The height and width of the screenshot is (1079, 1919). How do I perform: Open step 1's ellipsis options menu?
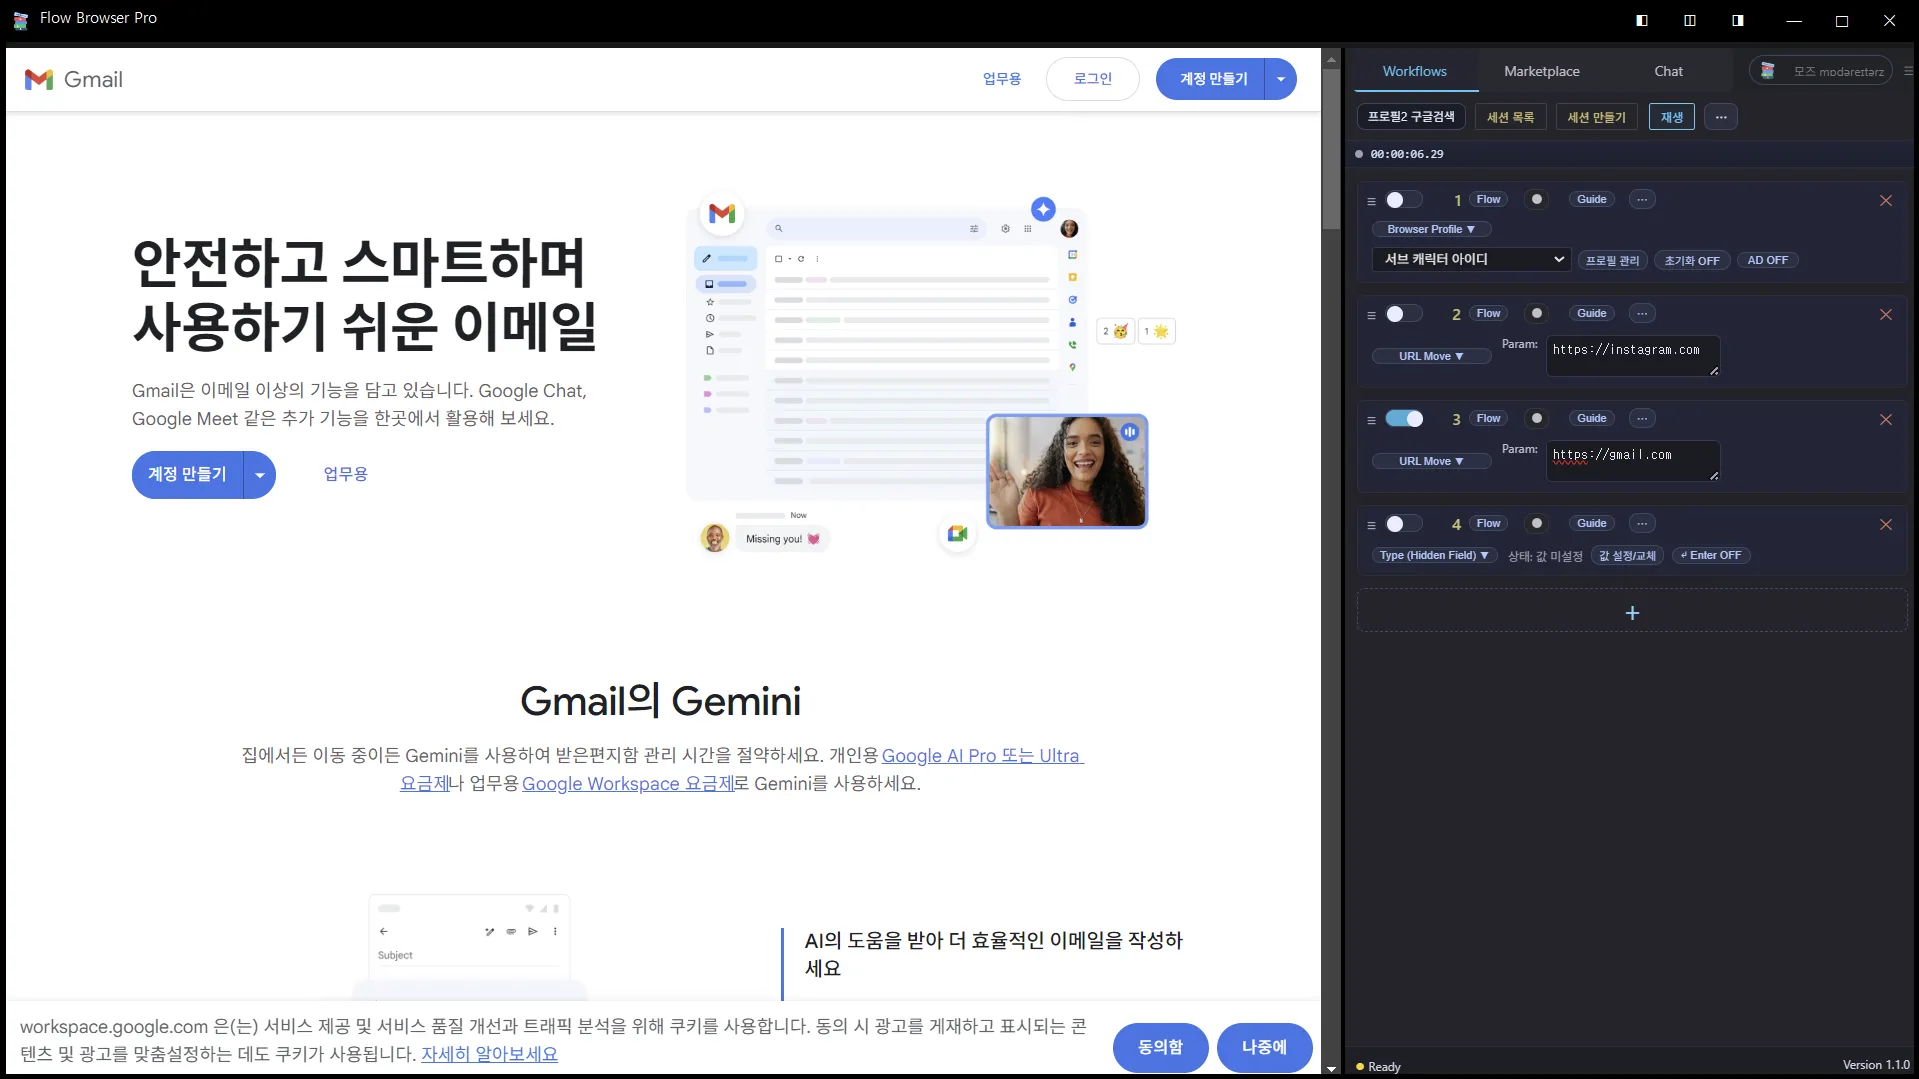click(1641, 199)
